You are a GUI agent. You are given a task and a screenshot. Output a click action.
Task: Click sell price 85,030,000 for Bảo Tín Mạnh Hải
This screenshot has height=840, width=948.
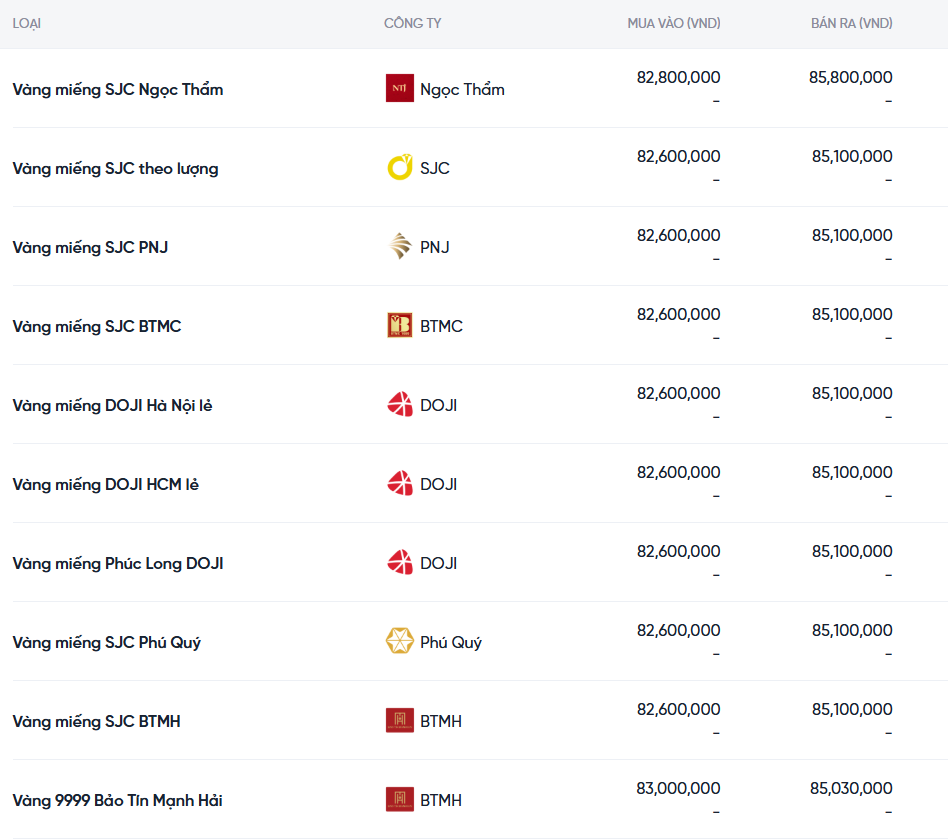click(851, 789)
